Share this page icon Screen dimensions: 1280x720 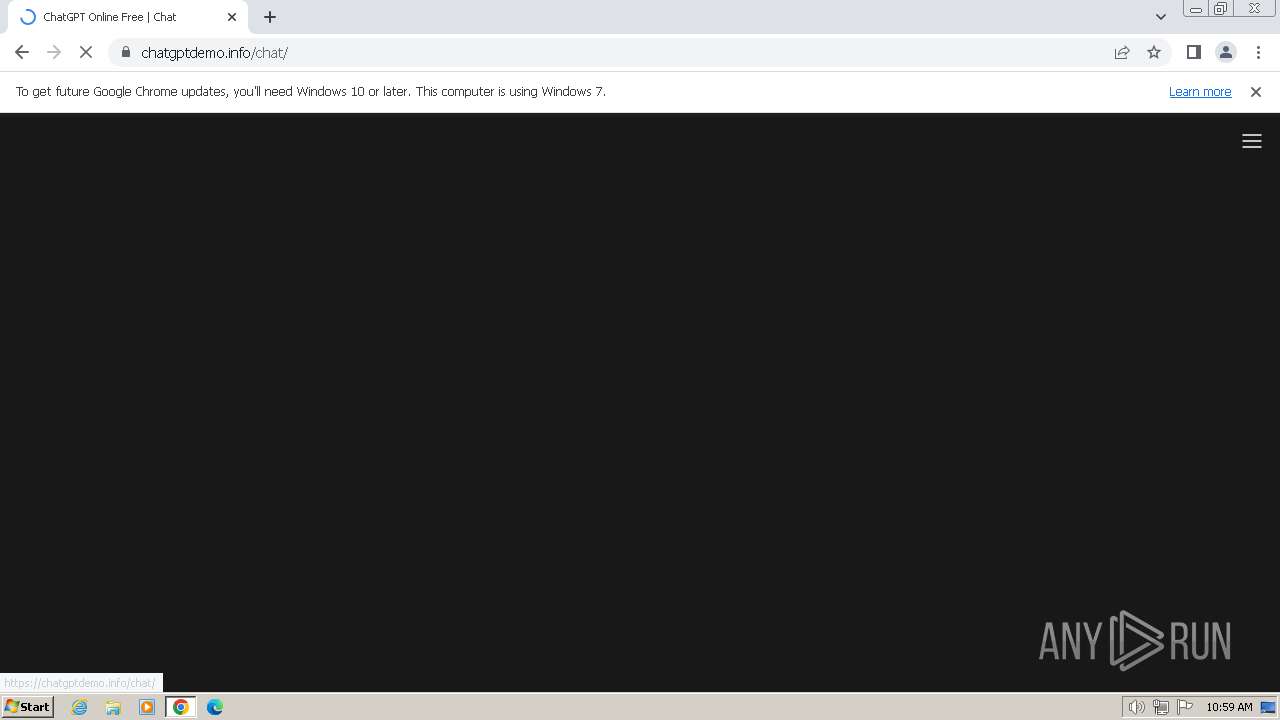tap(1122, 52)
